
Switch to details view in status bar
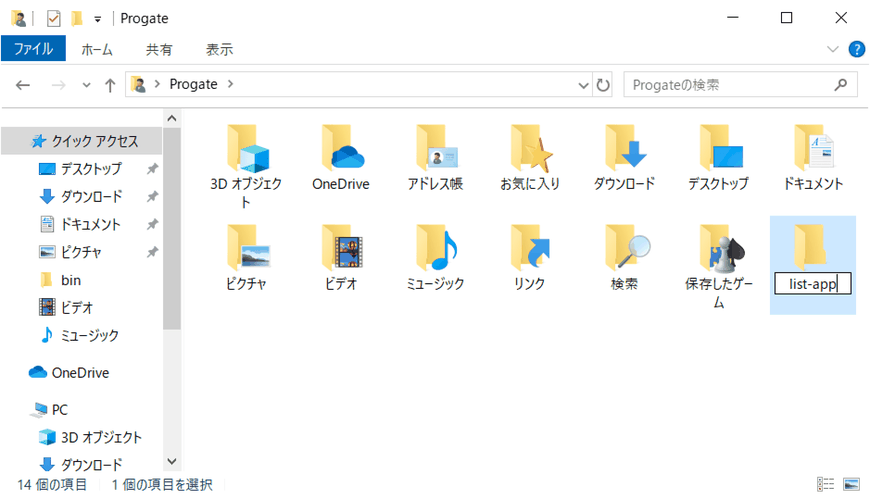(x=825, y=484)
